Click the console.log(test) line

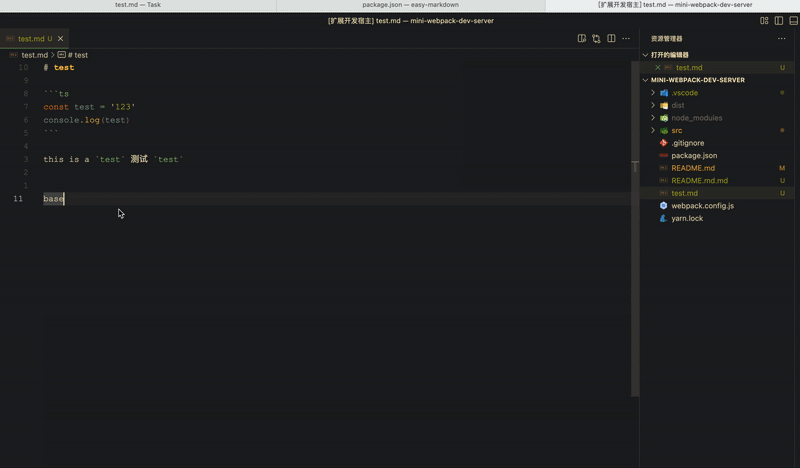(x=86, y=120)
